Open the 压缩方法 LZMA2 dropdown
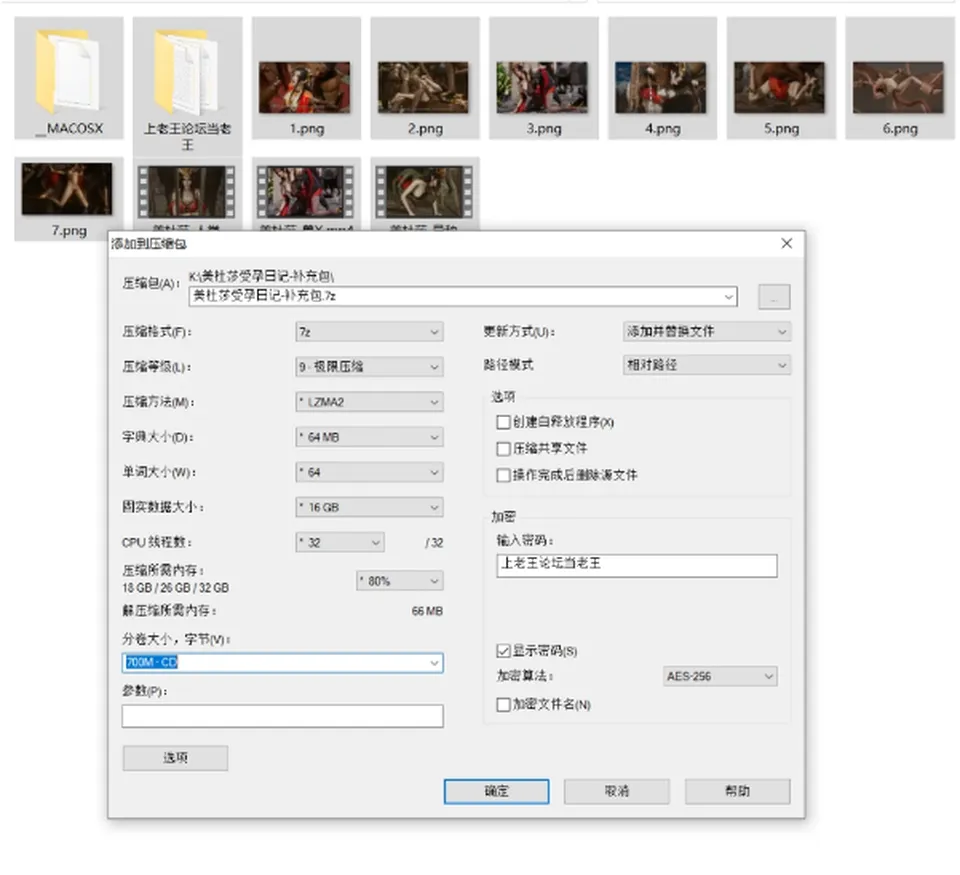The height and width of the screenshot is (875, 960). 369,402
